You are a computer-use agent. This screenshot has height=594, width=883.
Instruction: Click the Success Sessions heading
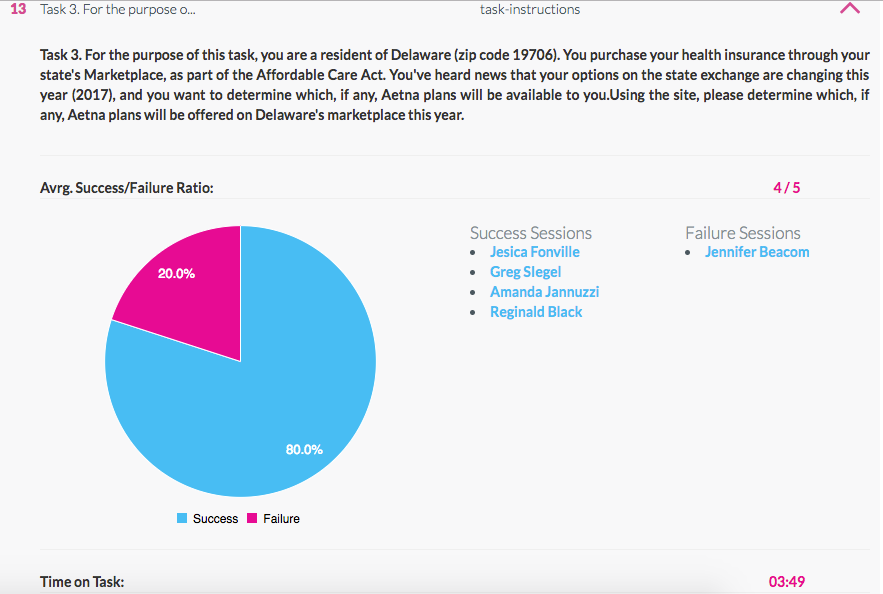[530, 233]
